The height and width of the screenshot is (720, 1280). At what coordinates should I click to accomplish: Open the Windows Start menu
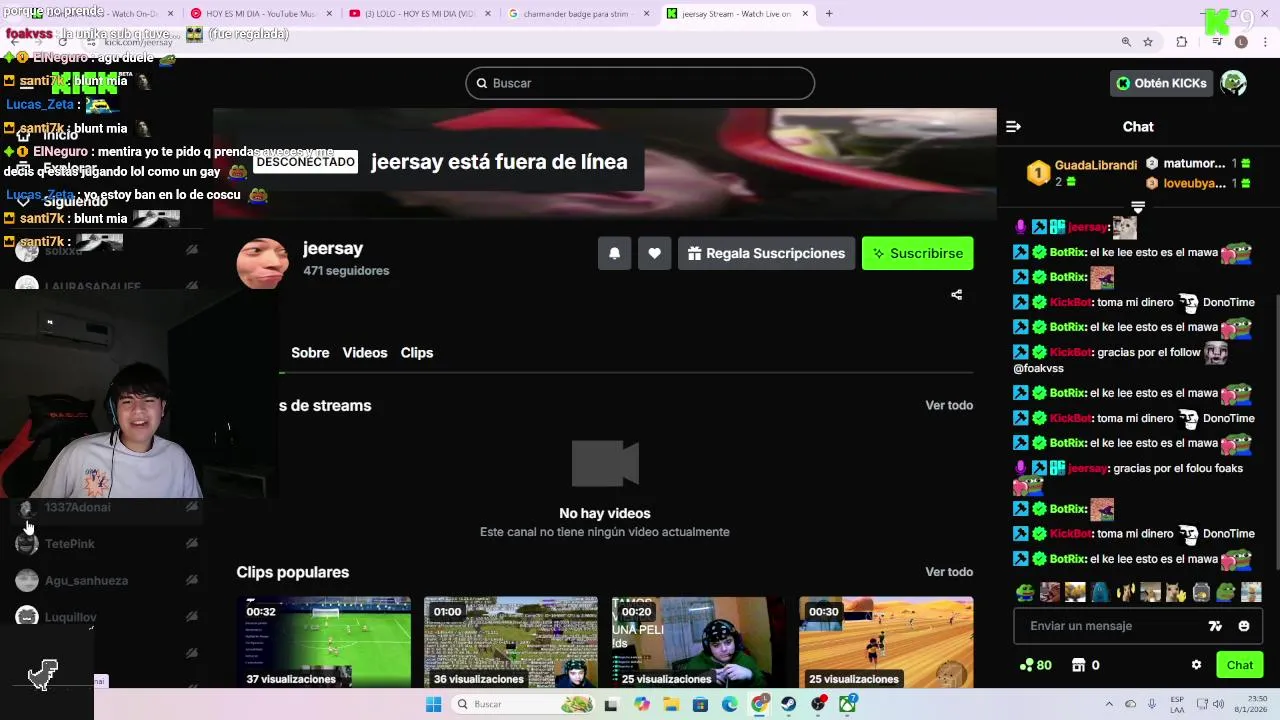click(433, 704)
